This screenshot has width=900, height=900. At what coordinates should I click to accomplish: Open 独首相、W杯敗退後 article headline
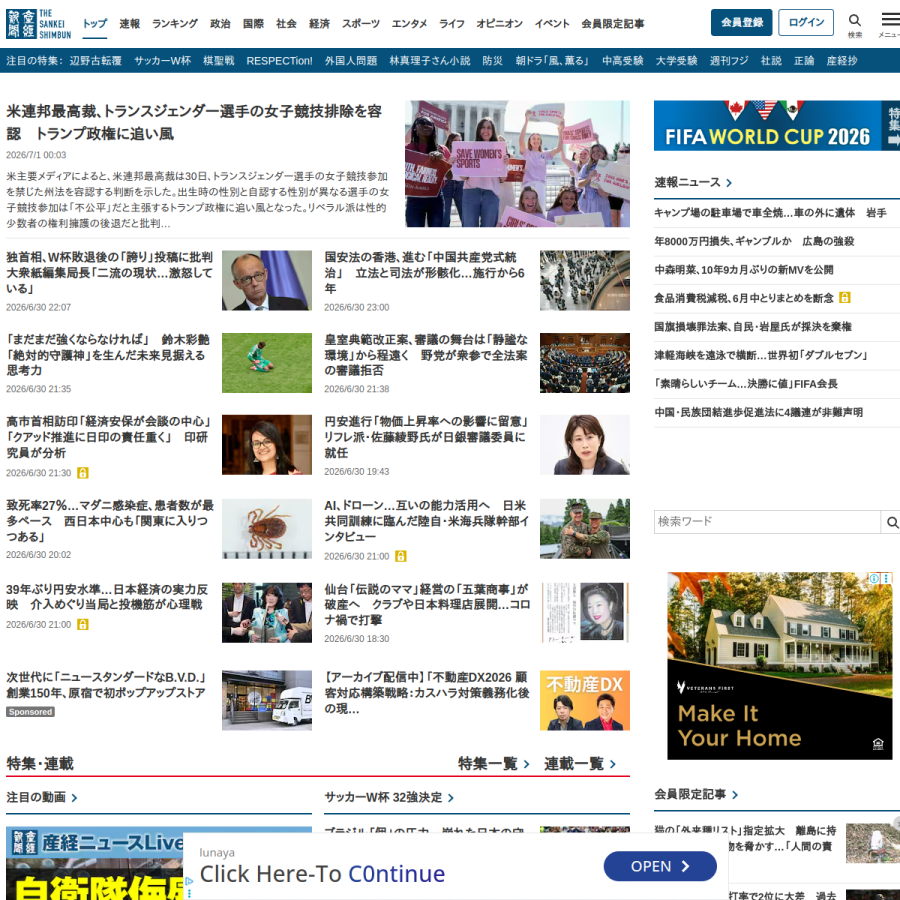110,273
